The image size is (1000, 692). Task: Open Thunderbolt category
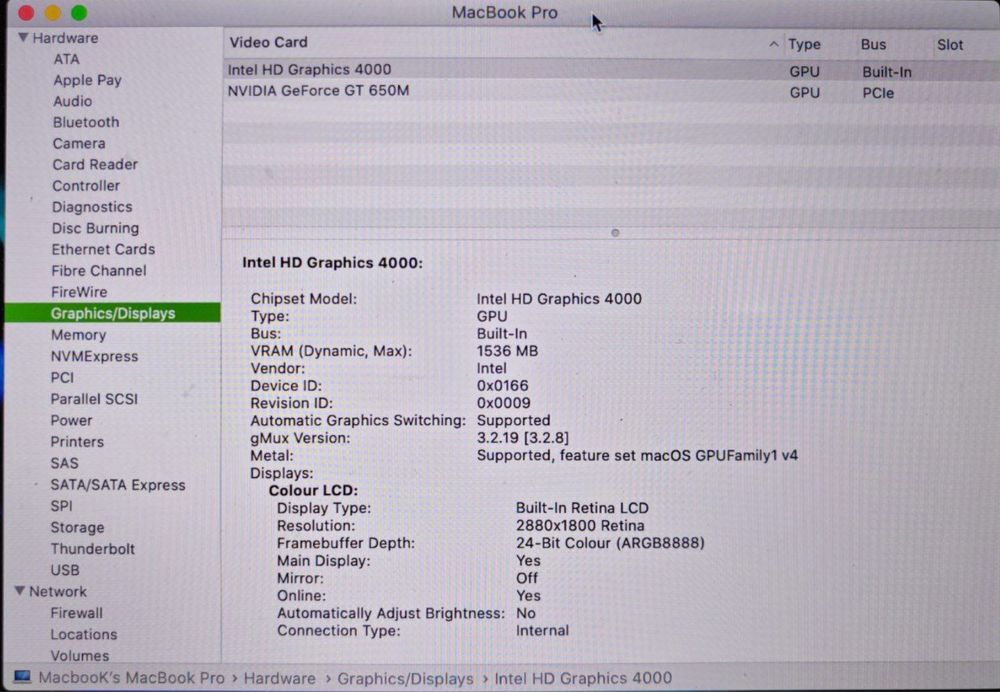[92, 549]
